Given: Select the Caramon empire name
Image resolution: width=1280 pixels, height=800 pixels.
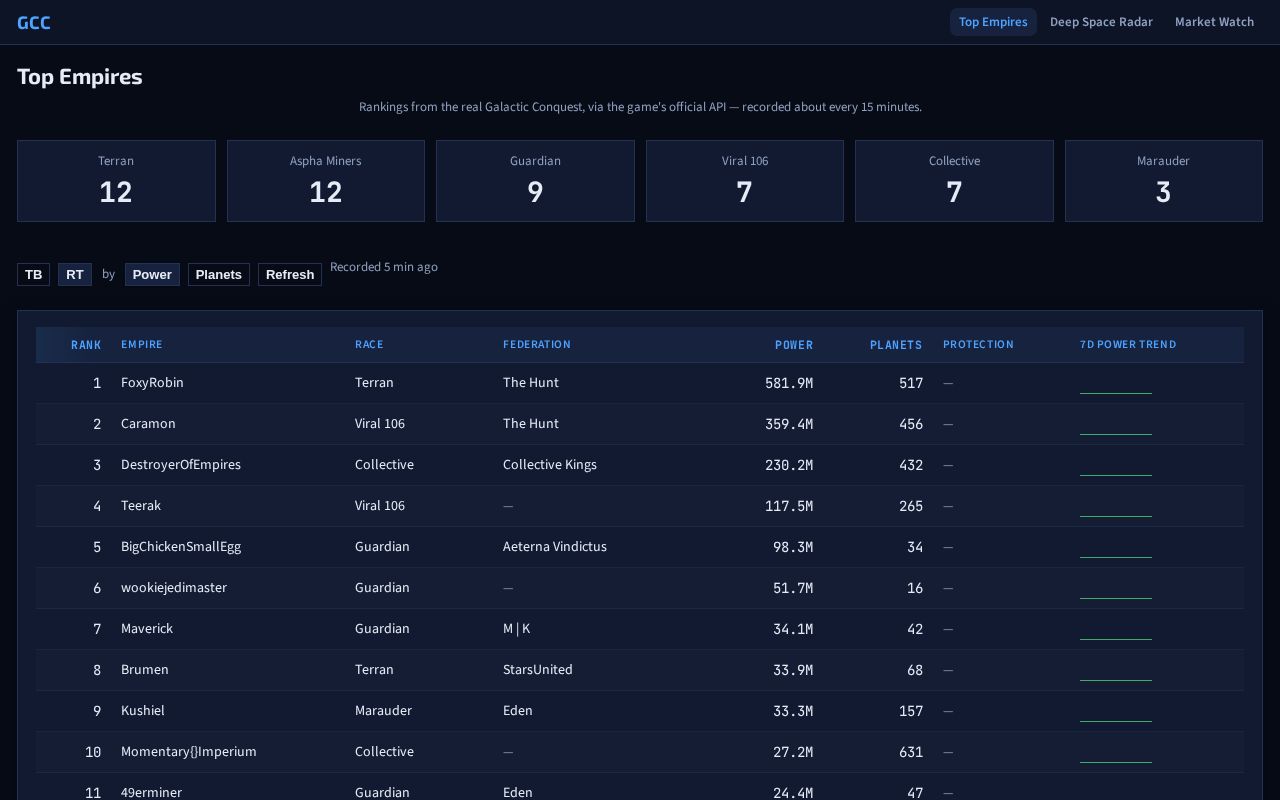Looking at the screenshot, I should click(x=148, y=424).
